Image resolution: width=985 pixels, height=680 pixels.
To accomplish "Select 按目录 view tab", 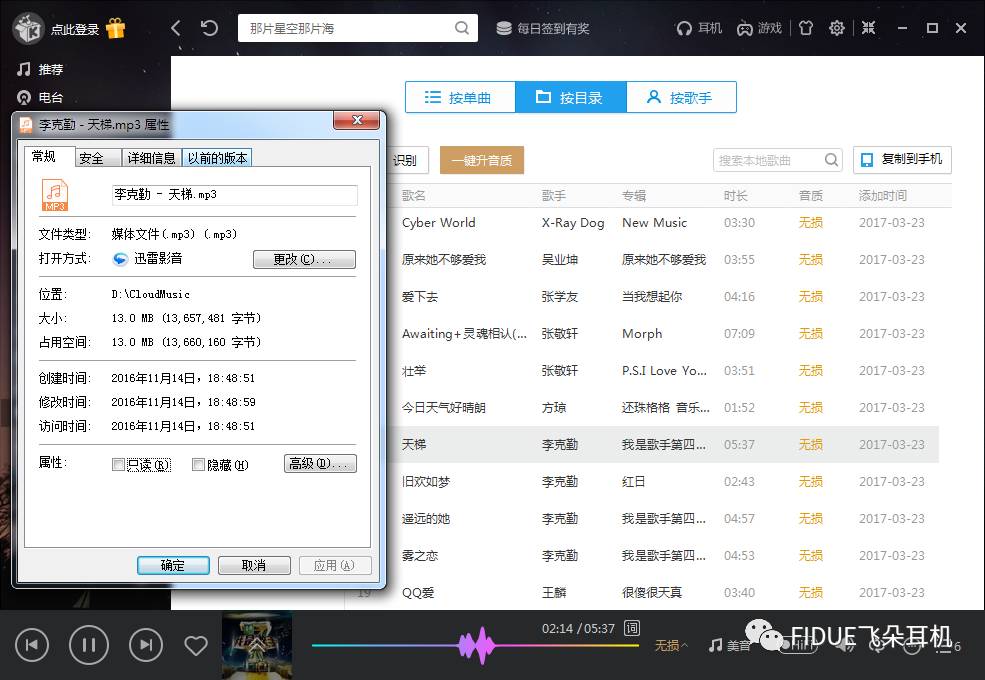I will click(570, 97).
